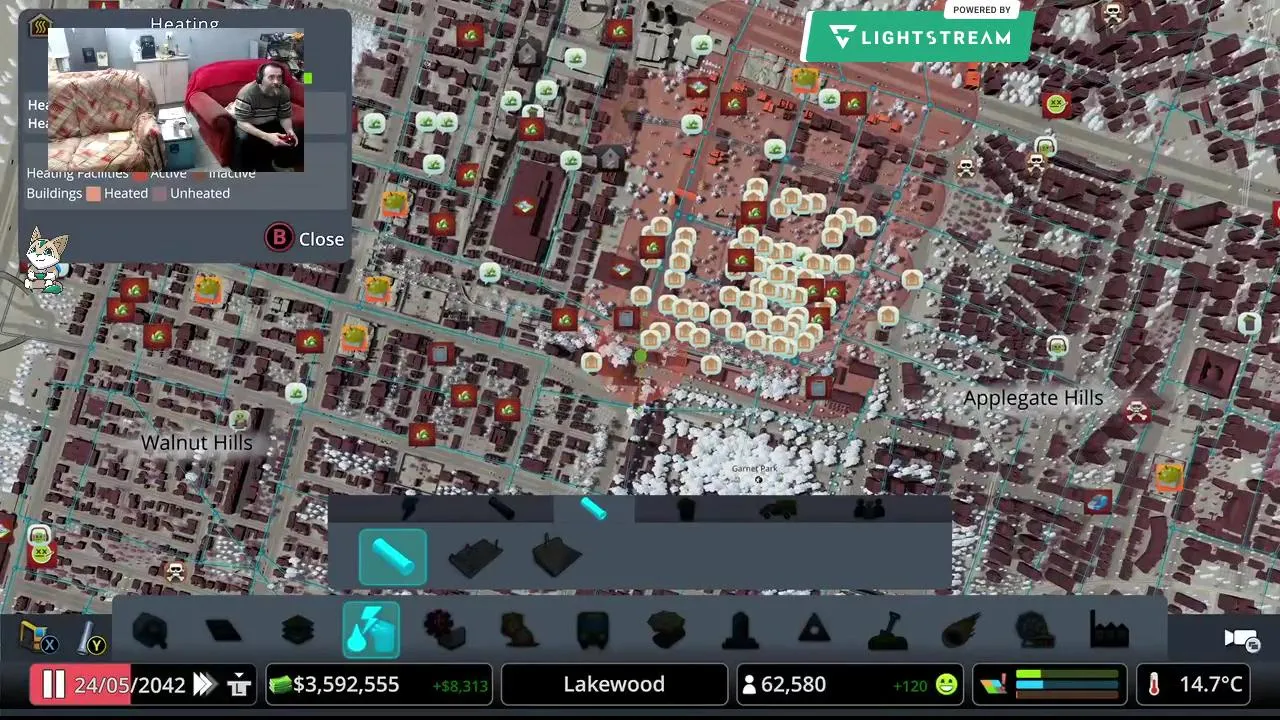
Task: Click the orange industrial demand bar
Action: click(x=1066, y=694)
